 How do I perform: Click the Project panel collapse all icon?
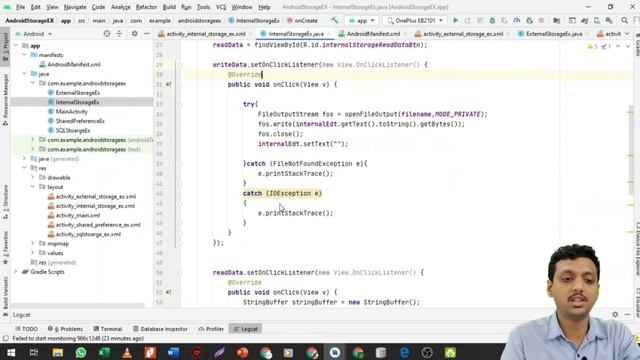(x=119, y=34)
